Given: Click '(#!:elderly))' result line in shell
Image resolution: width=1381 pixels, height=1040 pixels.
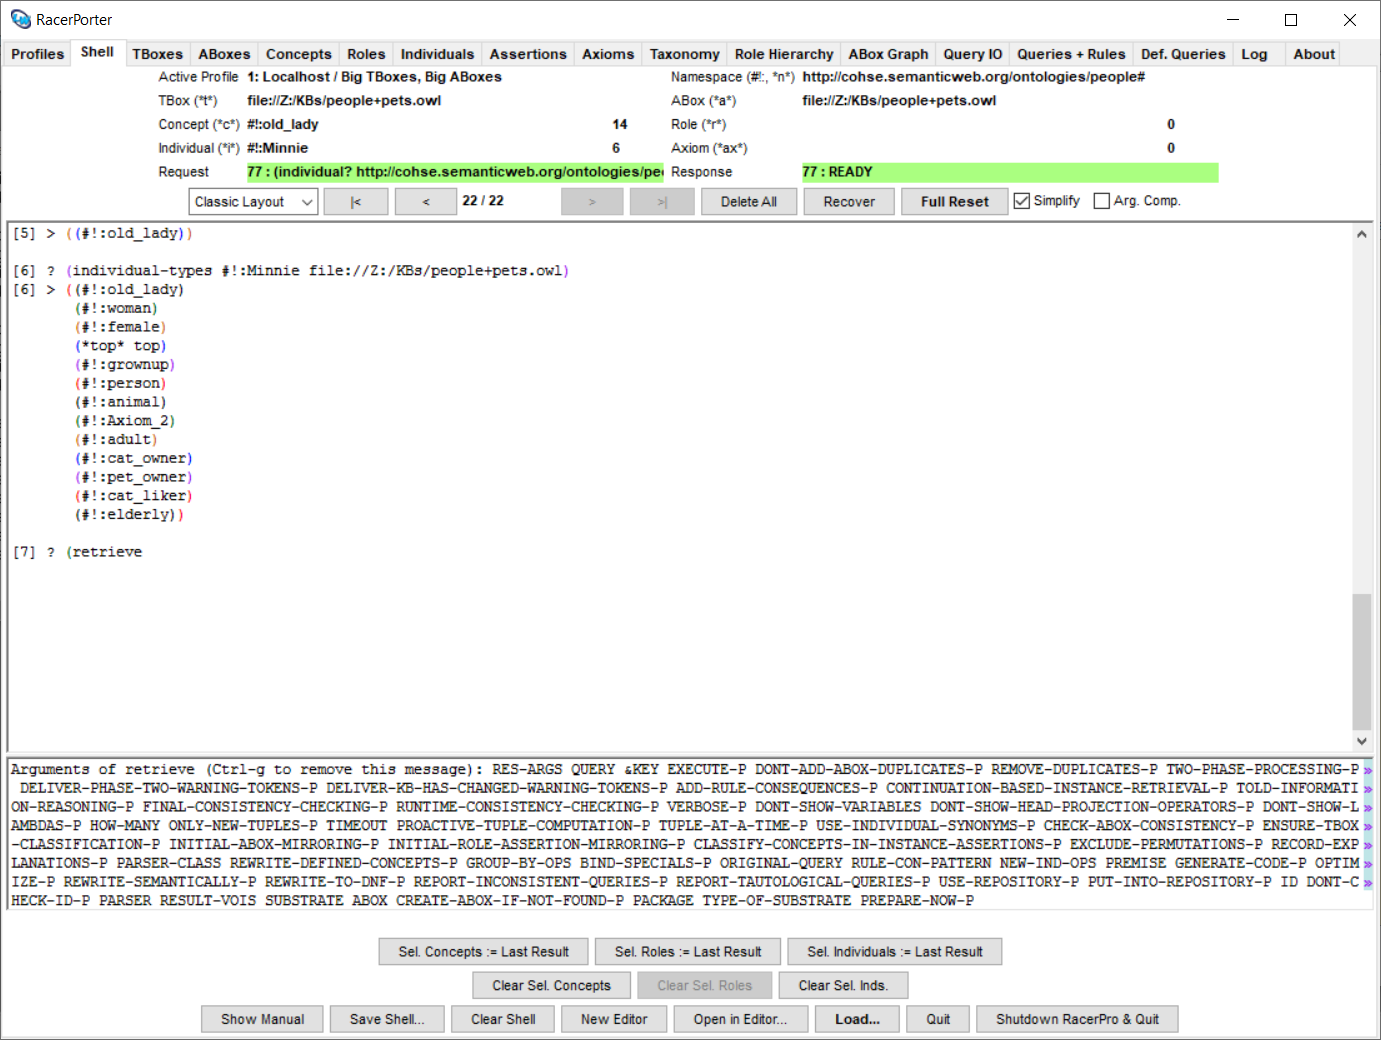Looking at the screenshot, I should click(x=129, y=515).
